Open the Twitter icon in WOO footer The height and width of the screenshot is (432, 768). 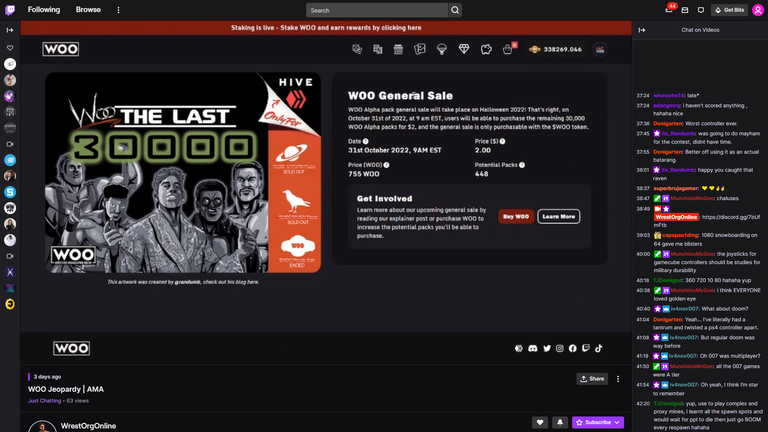(x=547, y=348)
